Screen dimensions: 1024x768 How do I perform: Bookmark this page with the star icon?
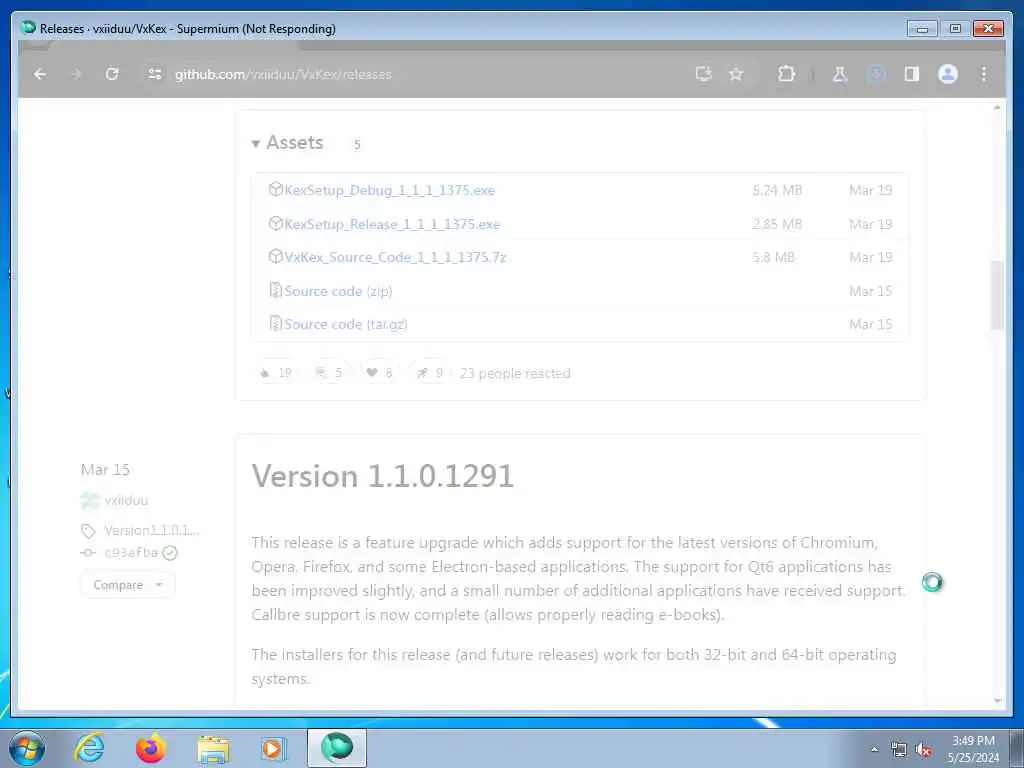(x=736, y=74)
